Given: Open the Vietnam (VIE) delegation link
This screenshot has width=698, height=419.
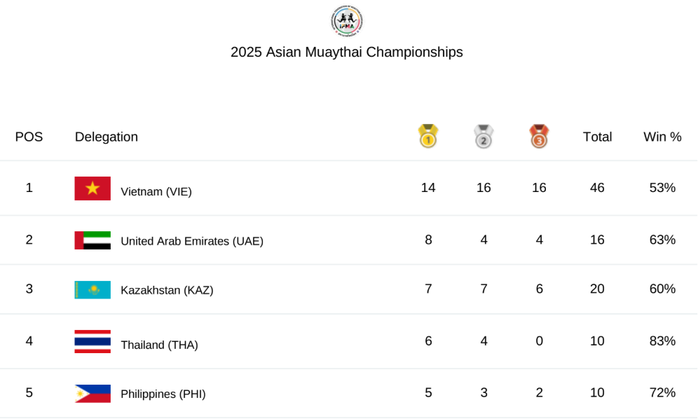Looking at the screenshot, I should coord(156,191).
